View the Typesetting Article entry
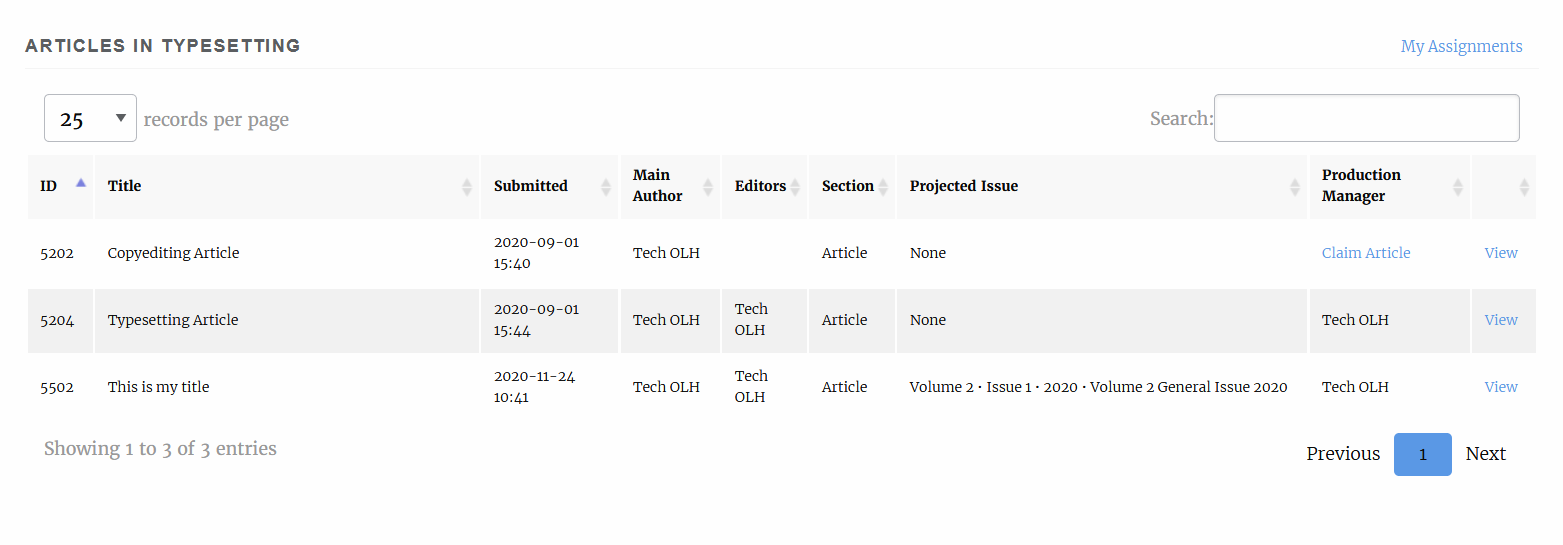Image resolution: width=1563 pixels, height=545 pixels. (x=1501, y=320)
